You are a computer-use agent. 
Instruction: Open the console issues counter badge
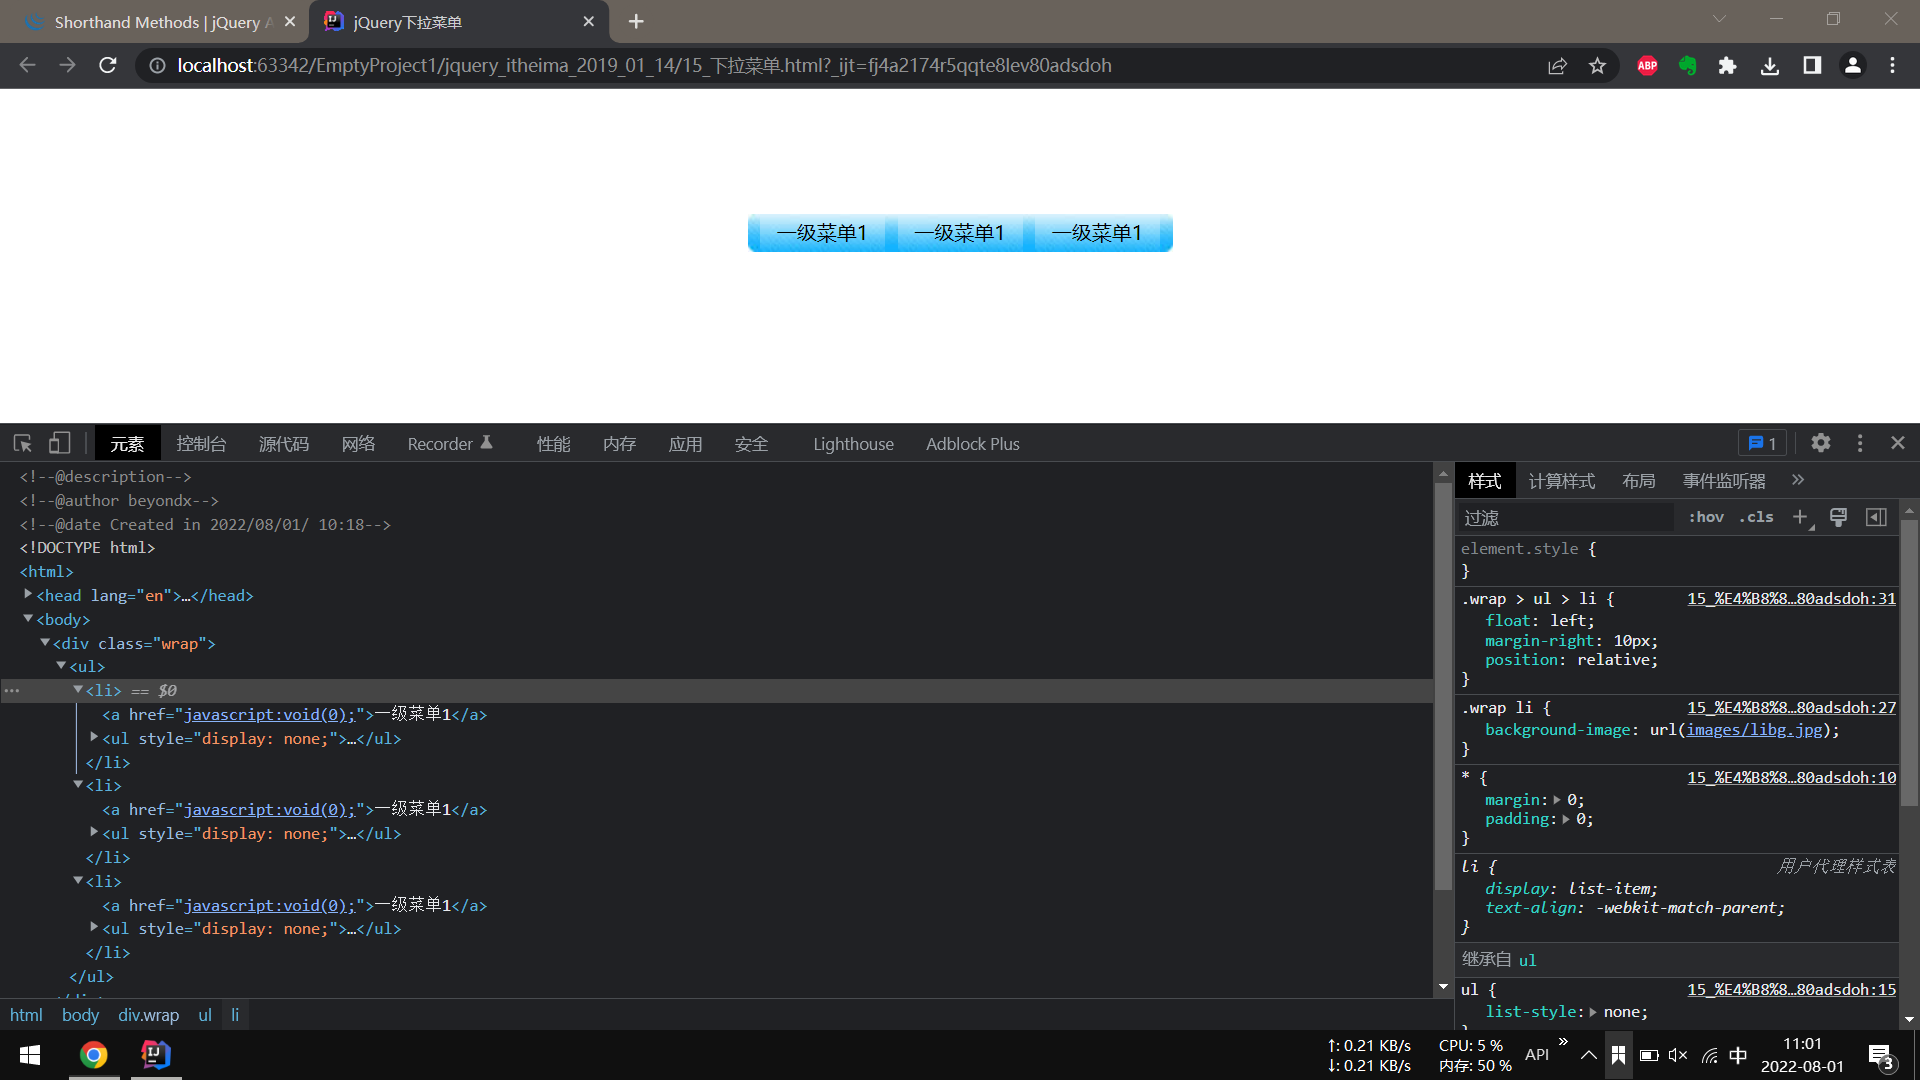(1763, 443)
